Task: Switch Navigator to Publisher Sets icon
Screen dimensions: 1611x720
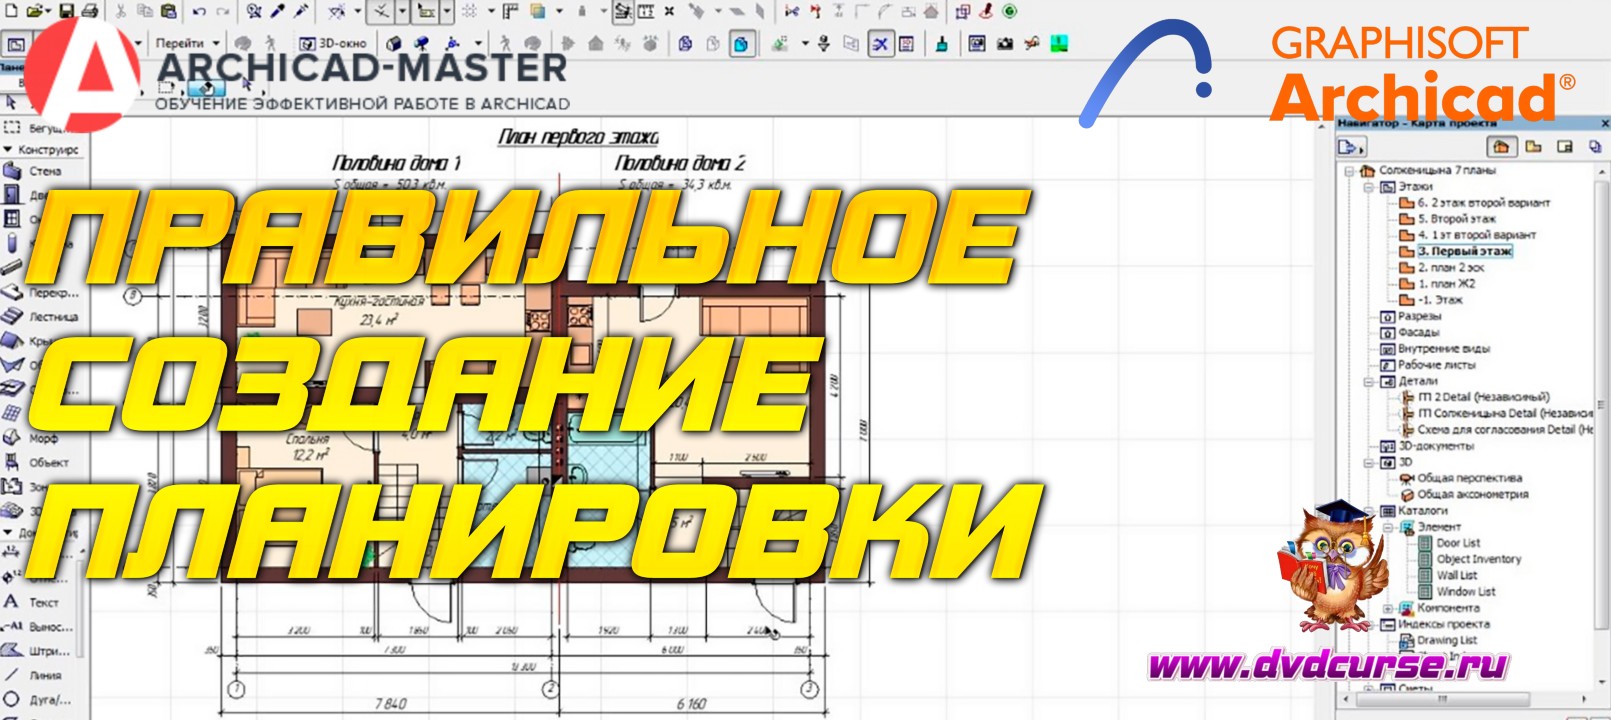Action: [x=1595, y=147]
